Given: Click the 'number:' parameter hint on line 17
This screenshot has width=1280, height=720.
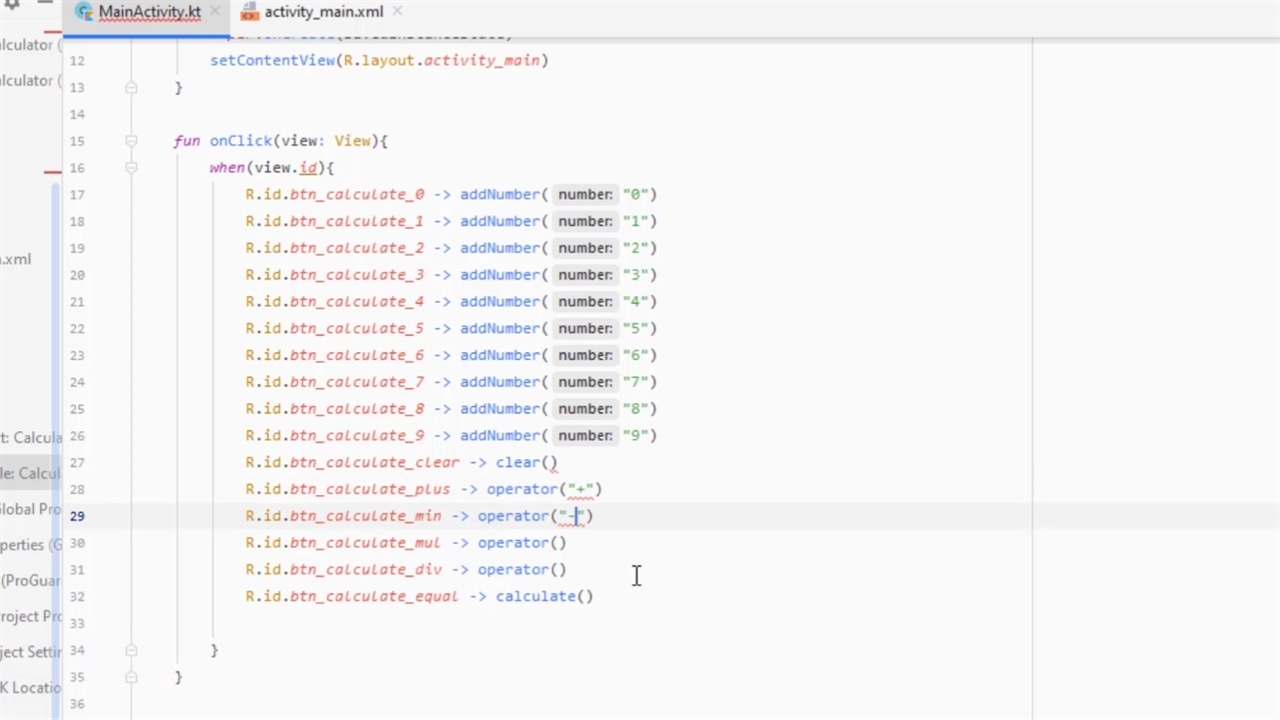Looking at the screenshot, I should 585,195.
